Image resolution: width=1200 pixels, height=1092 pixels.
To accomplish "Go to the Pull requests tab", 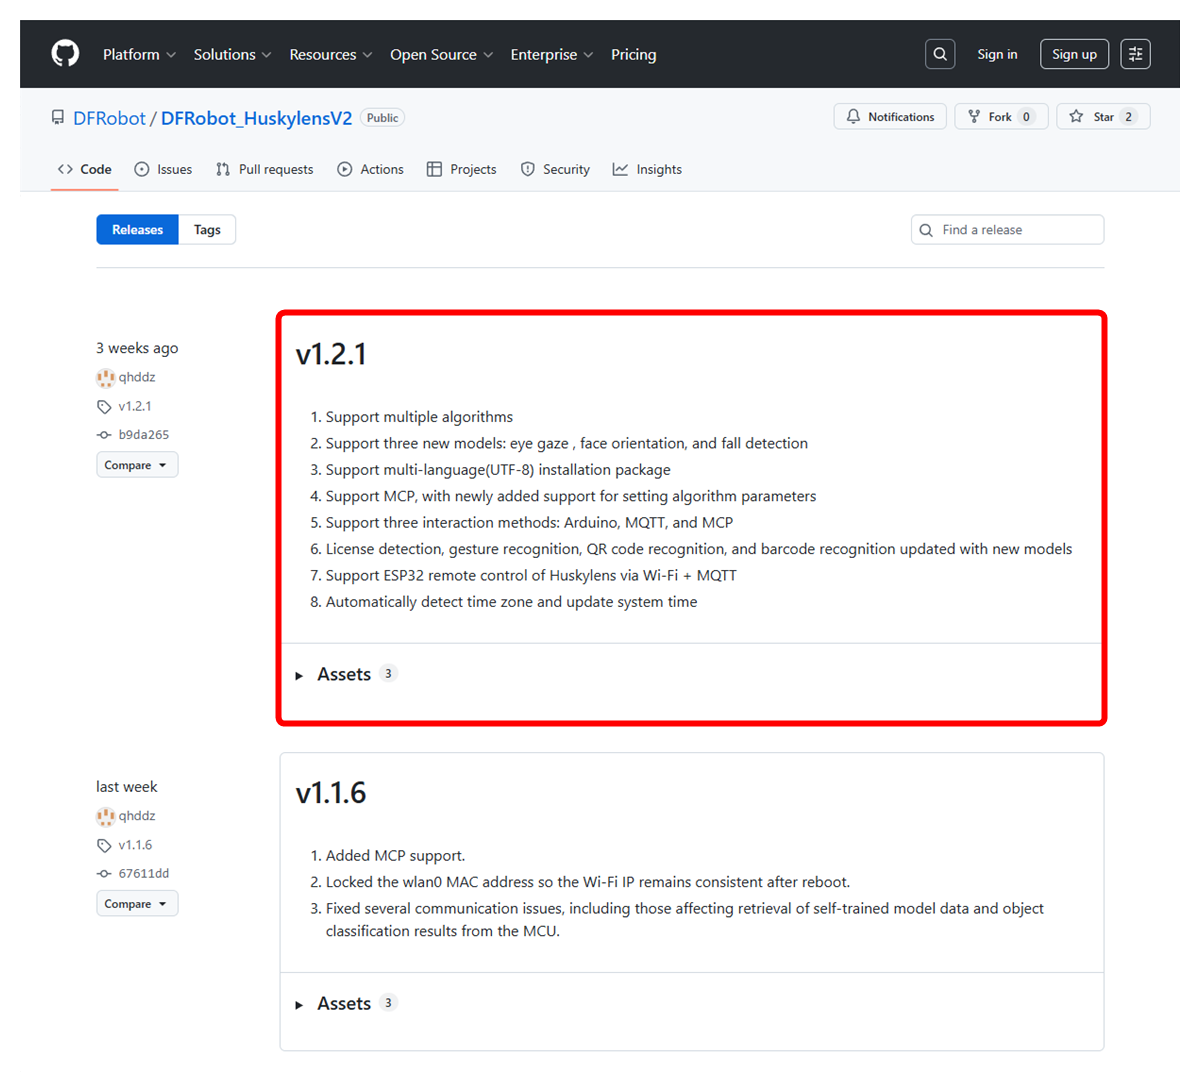I will (265, 170).
